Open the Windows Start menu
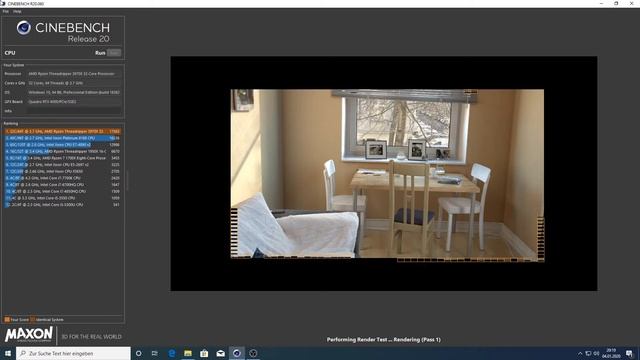 pos(8,353)
